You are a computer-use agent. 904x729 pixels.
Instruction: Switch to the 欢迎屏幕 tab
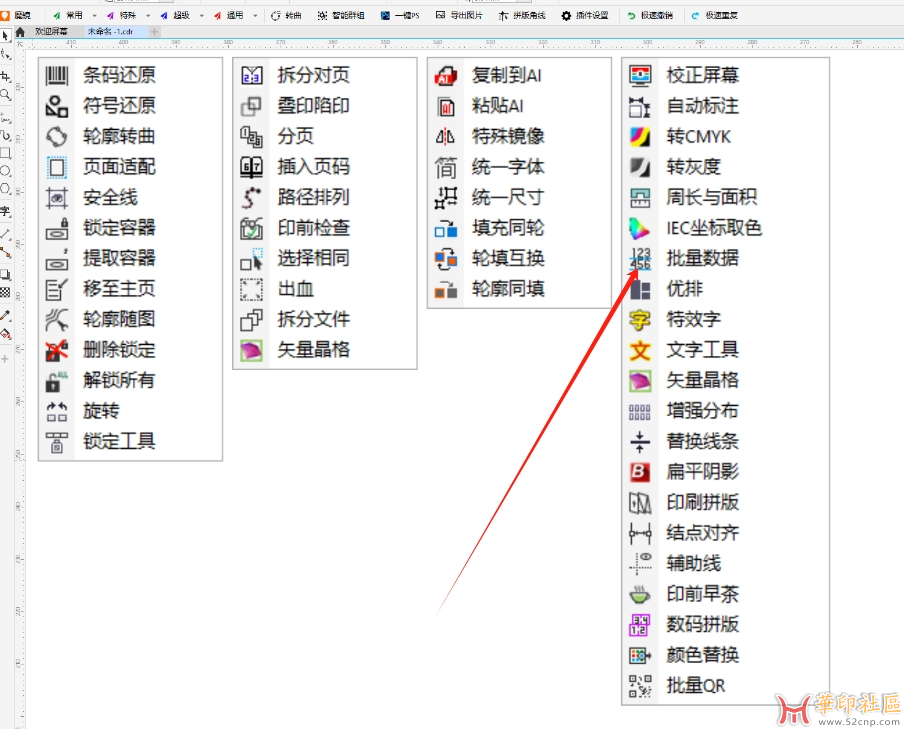[51, 32]
